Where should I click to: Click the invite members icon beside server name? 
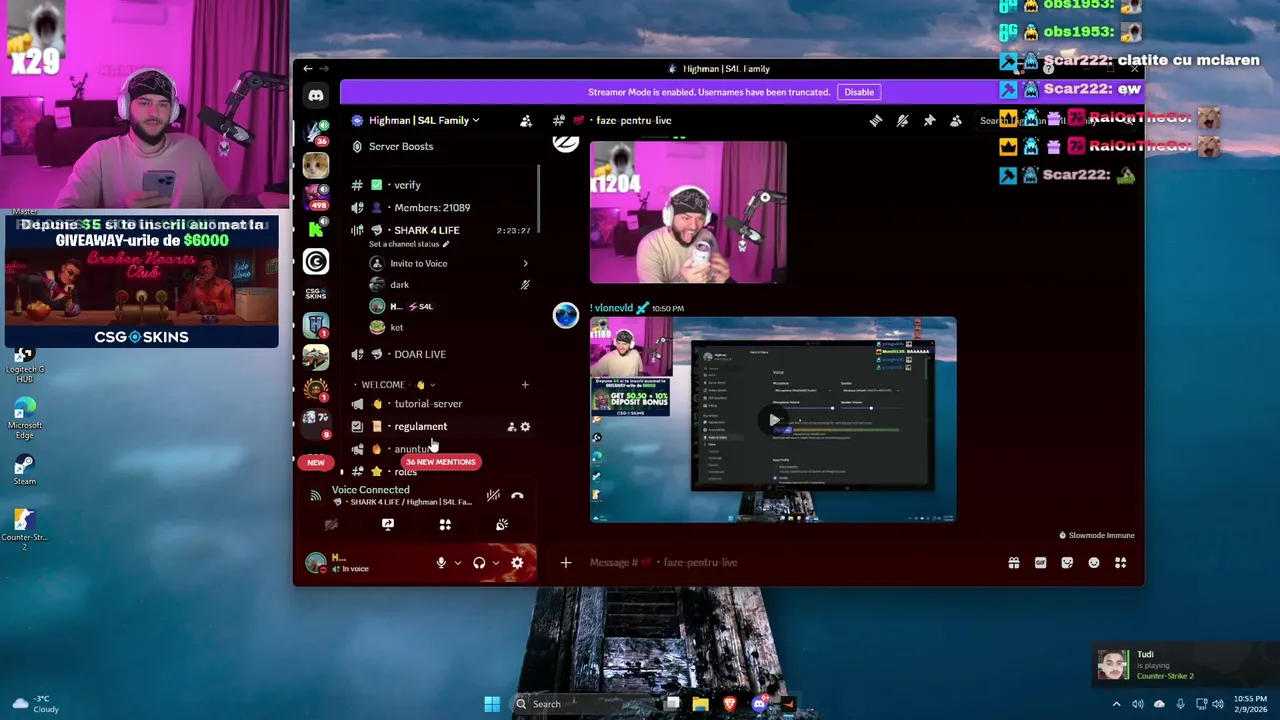pos(526,121)
